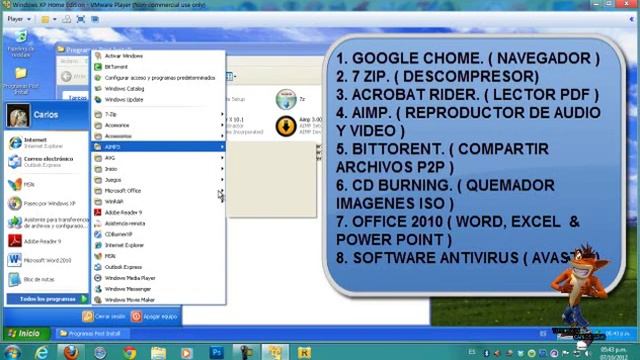Open Paseo por Windows XP
This screenshot has width=640, height=360.
click(x=42, y=203)
